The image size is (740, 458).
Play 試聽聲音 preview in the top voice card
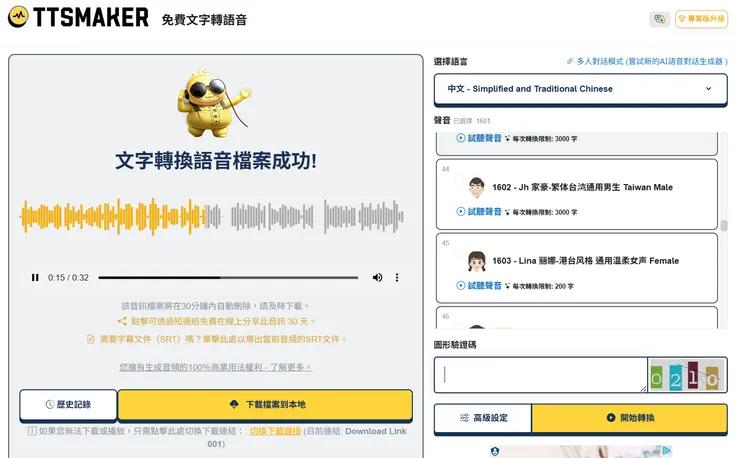pyautogui.click(x=479, y=138)
